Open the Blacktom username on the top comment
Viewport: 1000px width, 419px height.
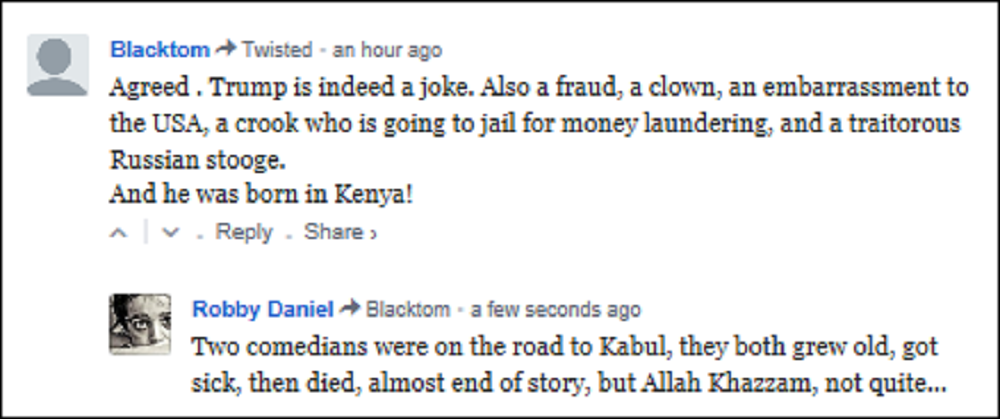(x=160, y=49)
